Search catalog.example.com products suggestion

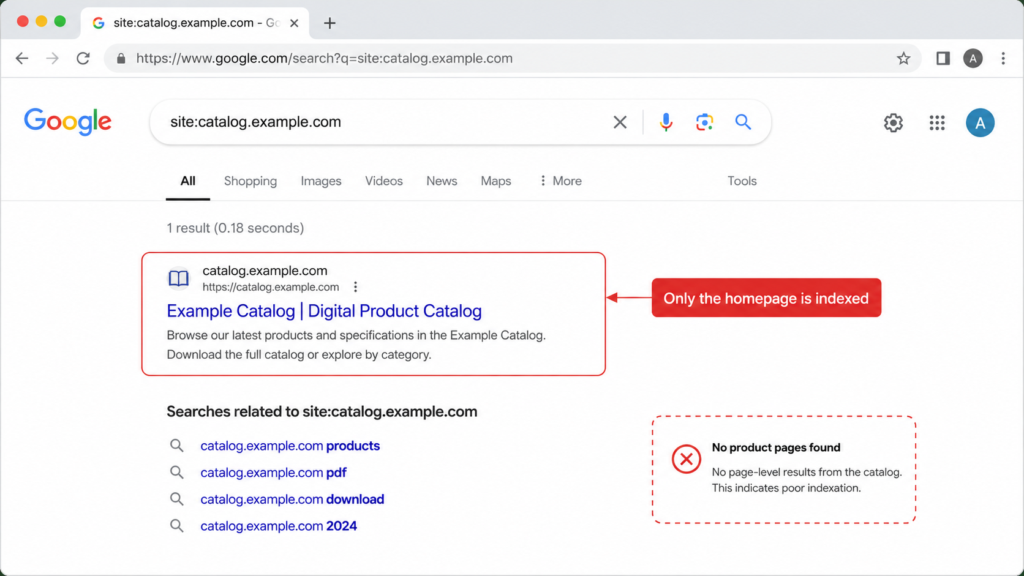(290, 445)
